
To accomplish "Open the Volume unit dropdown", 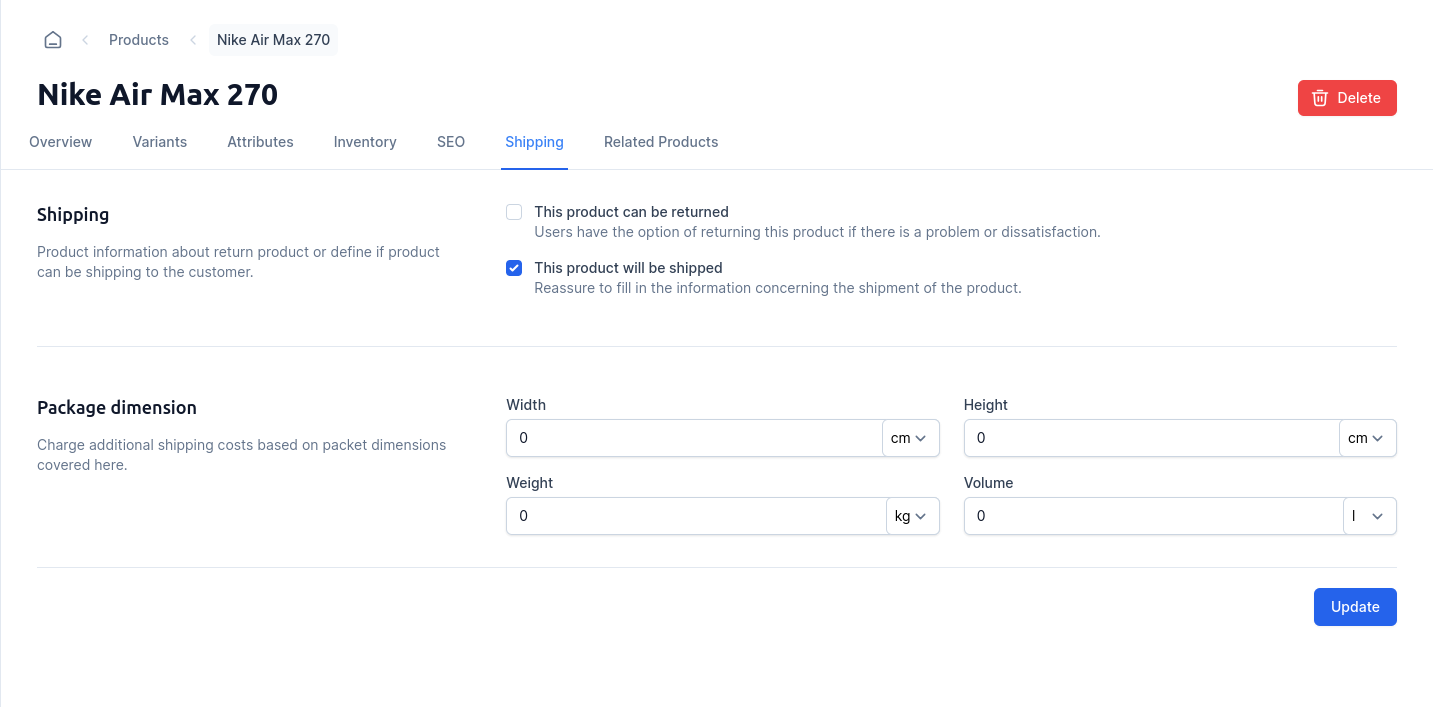I will click(x=1369, y=516).
